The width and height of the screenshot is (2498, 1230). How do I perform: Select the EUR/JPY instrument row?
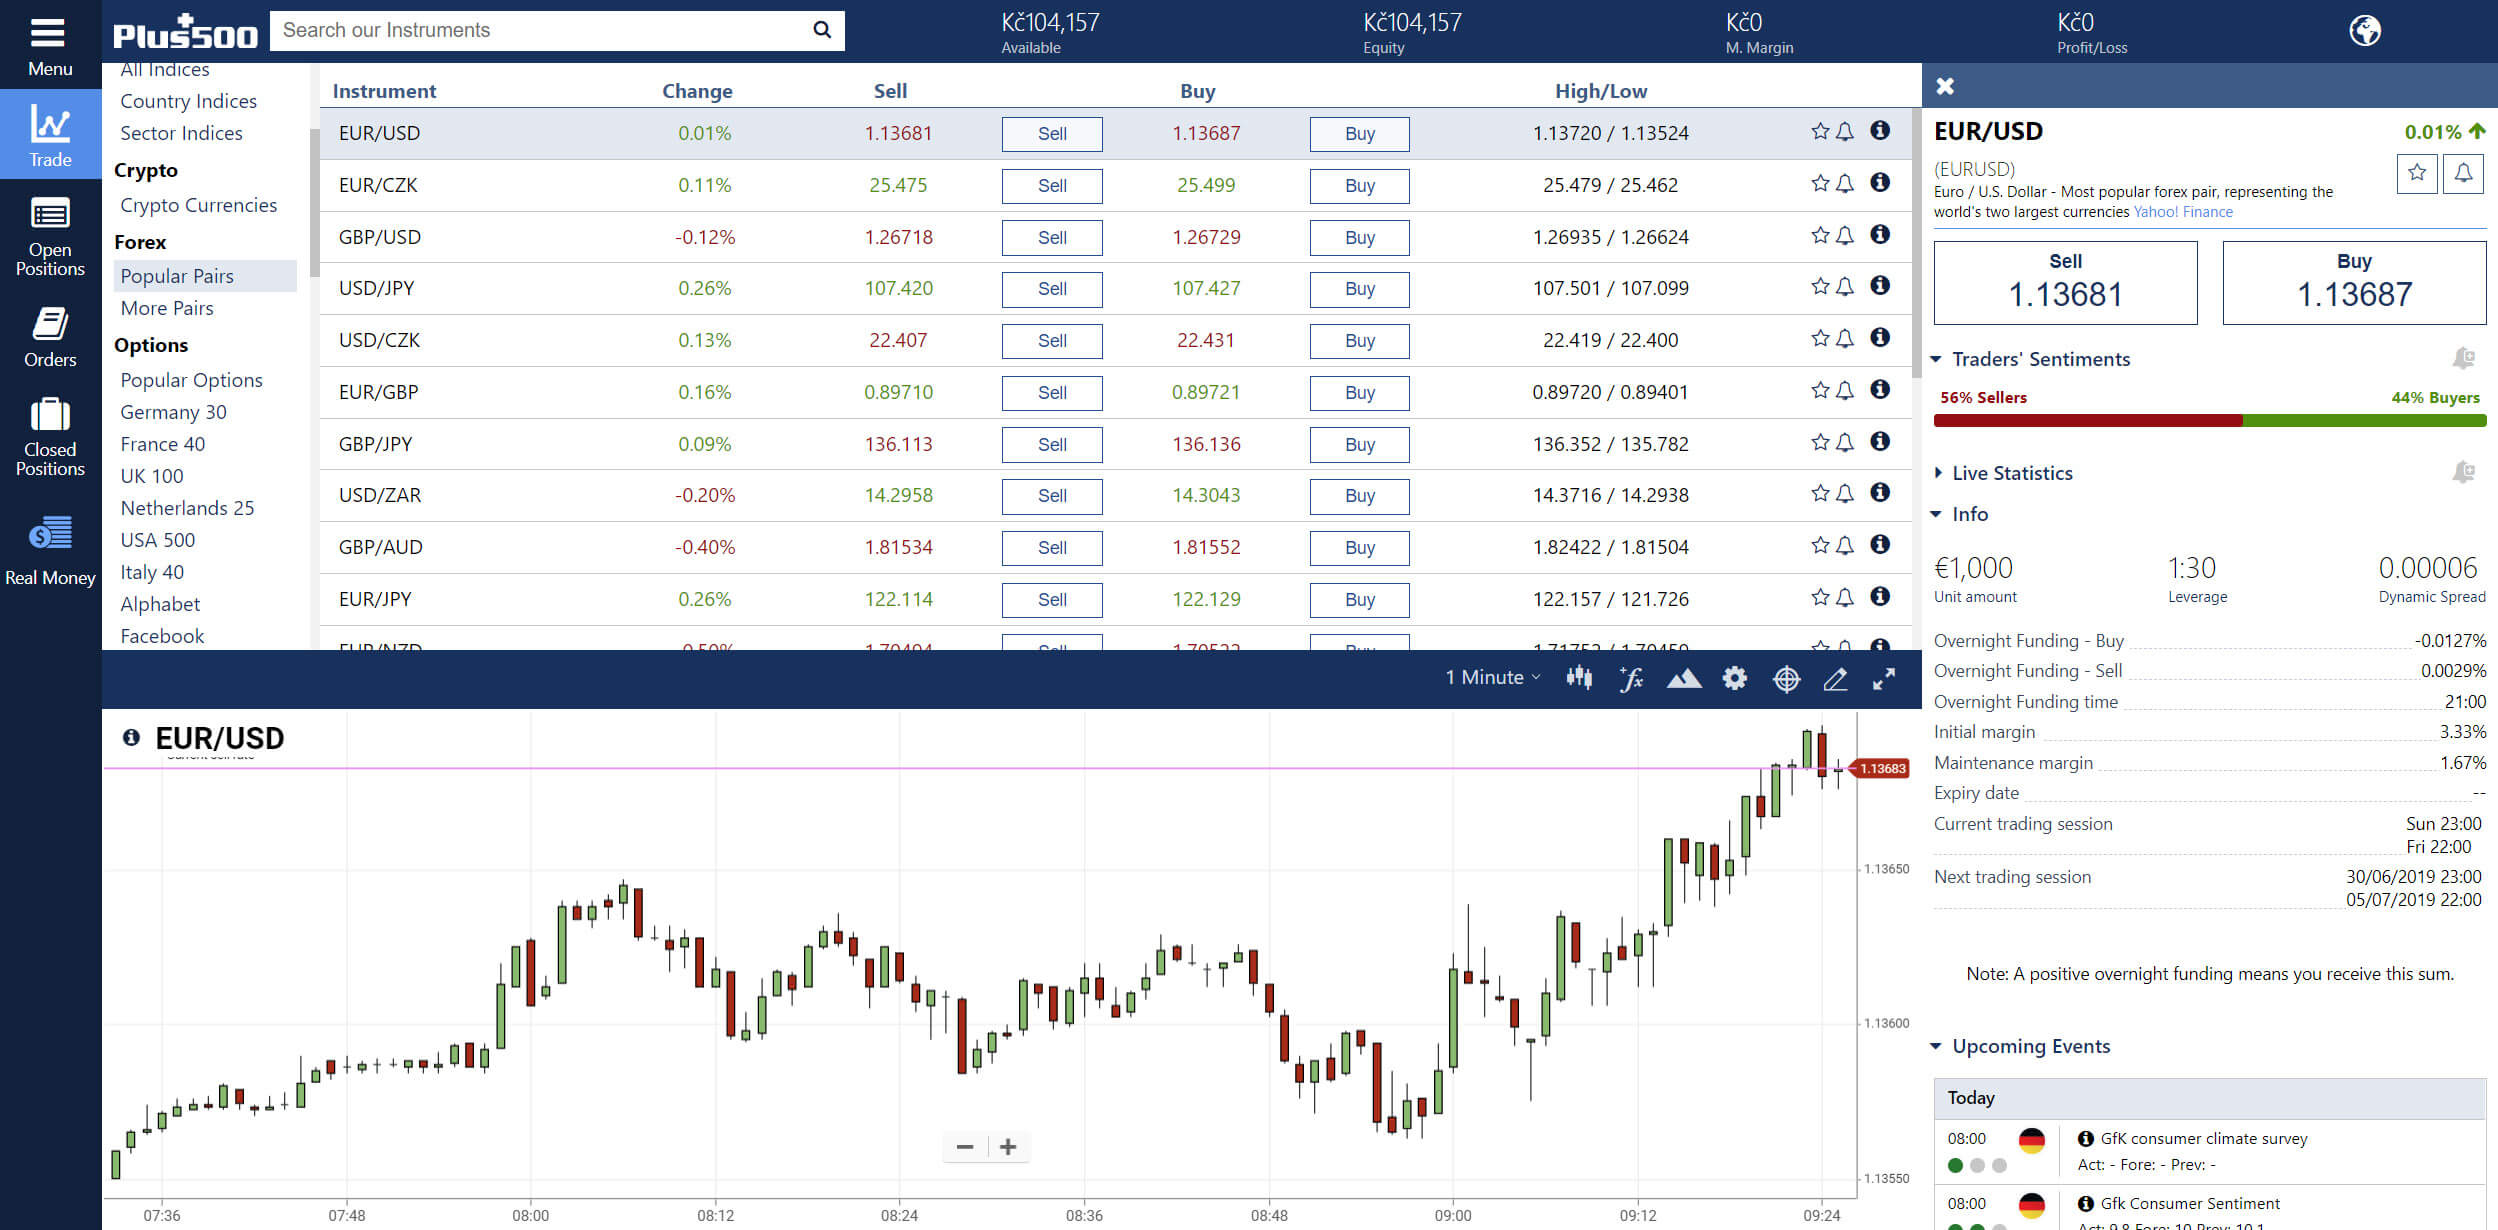pyautogui.click(x=1115, y=599)
